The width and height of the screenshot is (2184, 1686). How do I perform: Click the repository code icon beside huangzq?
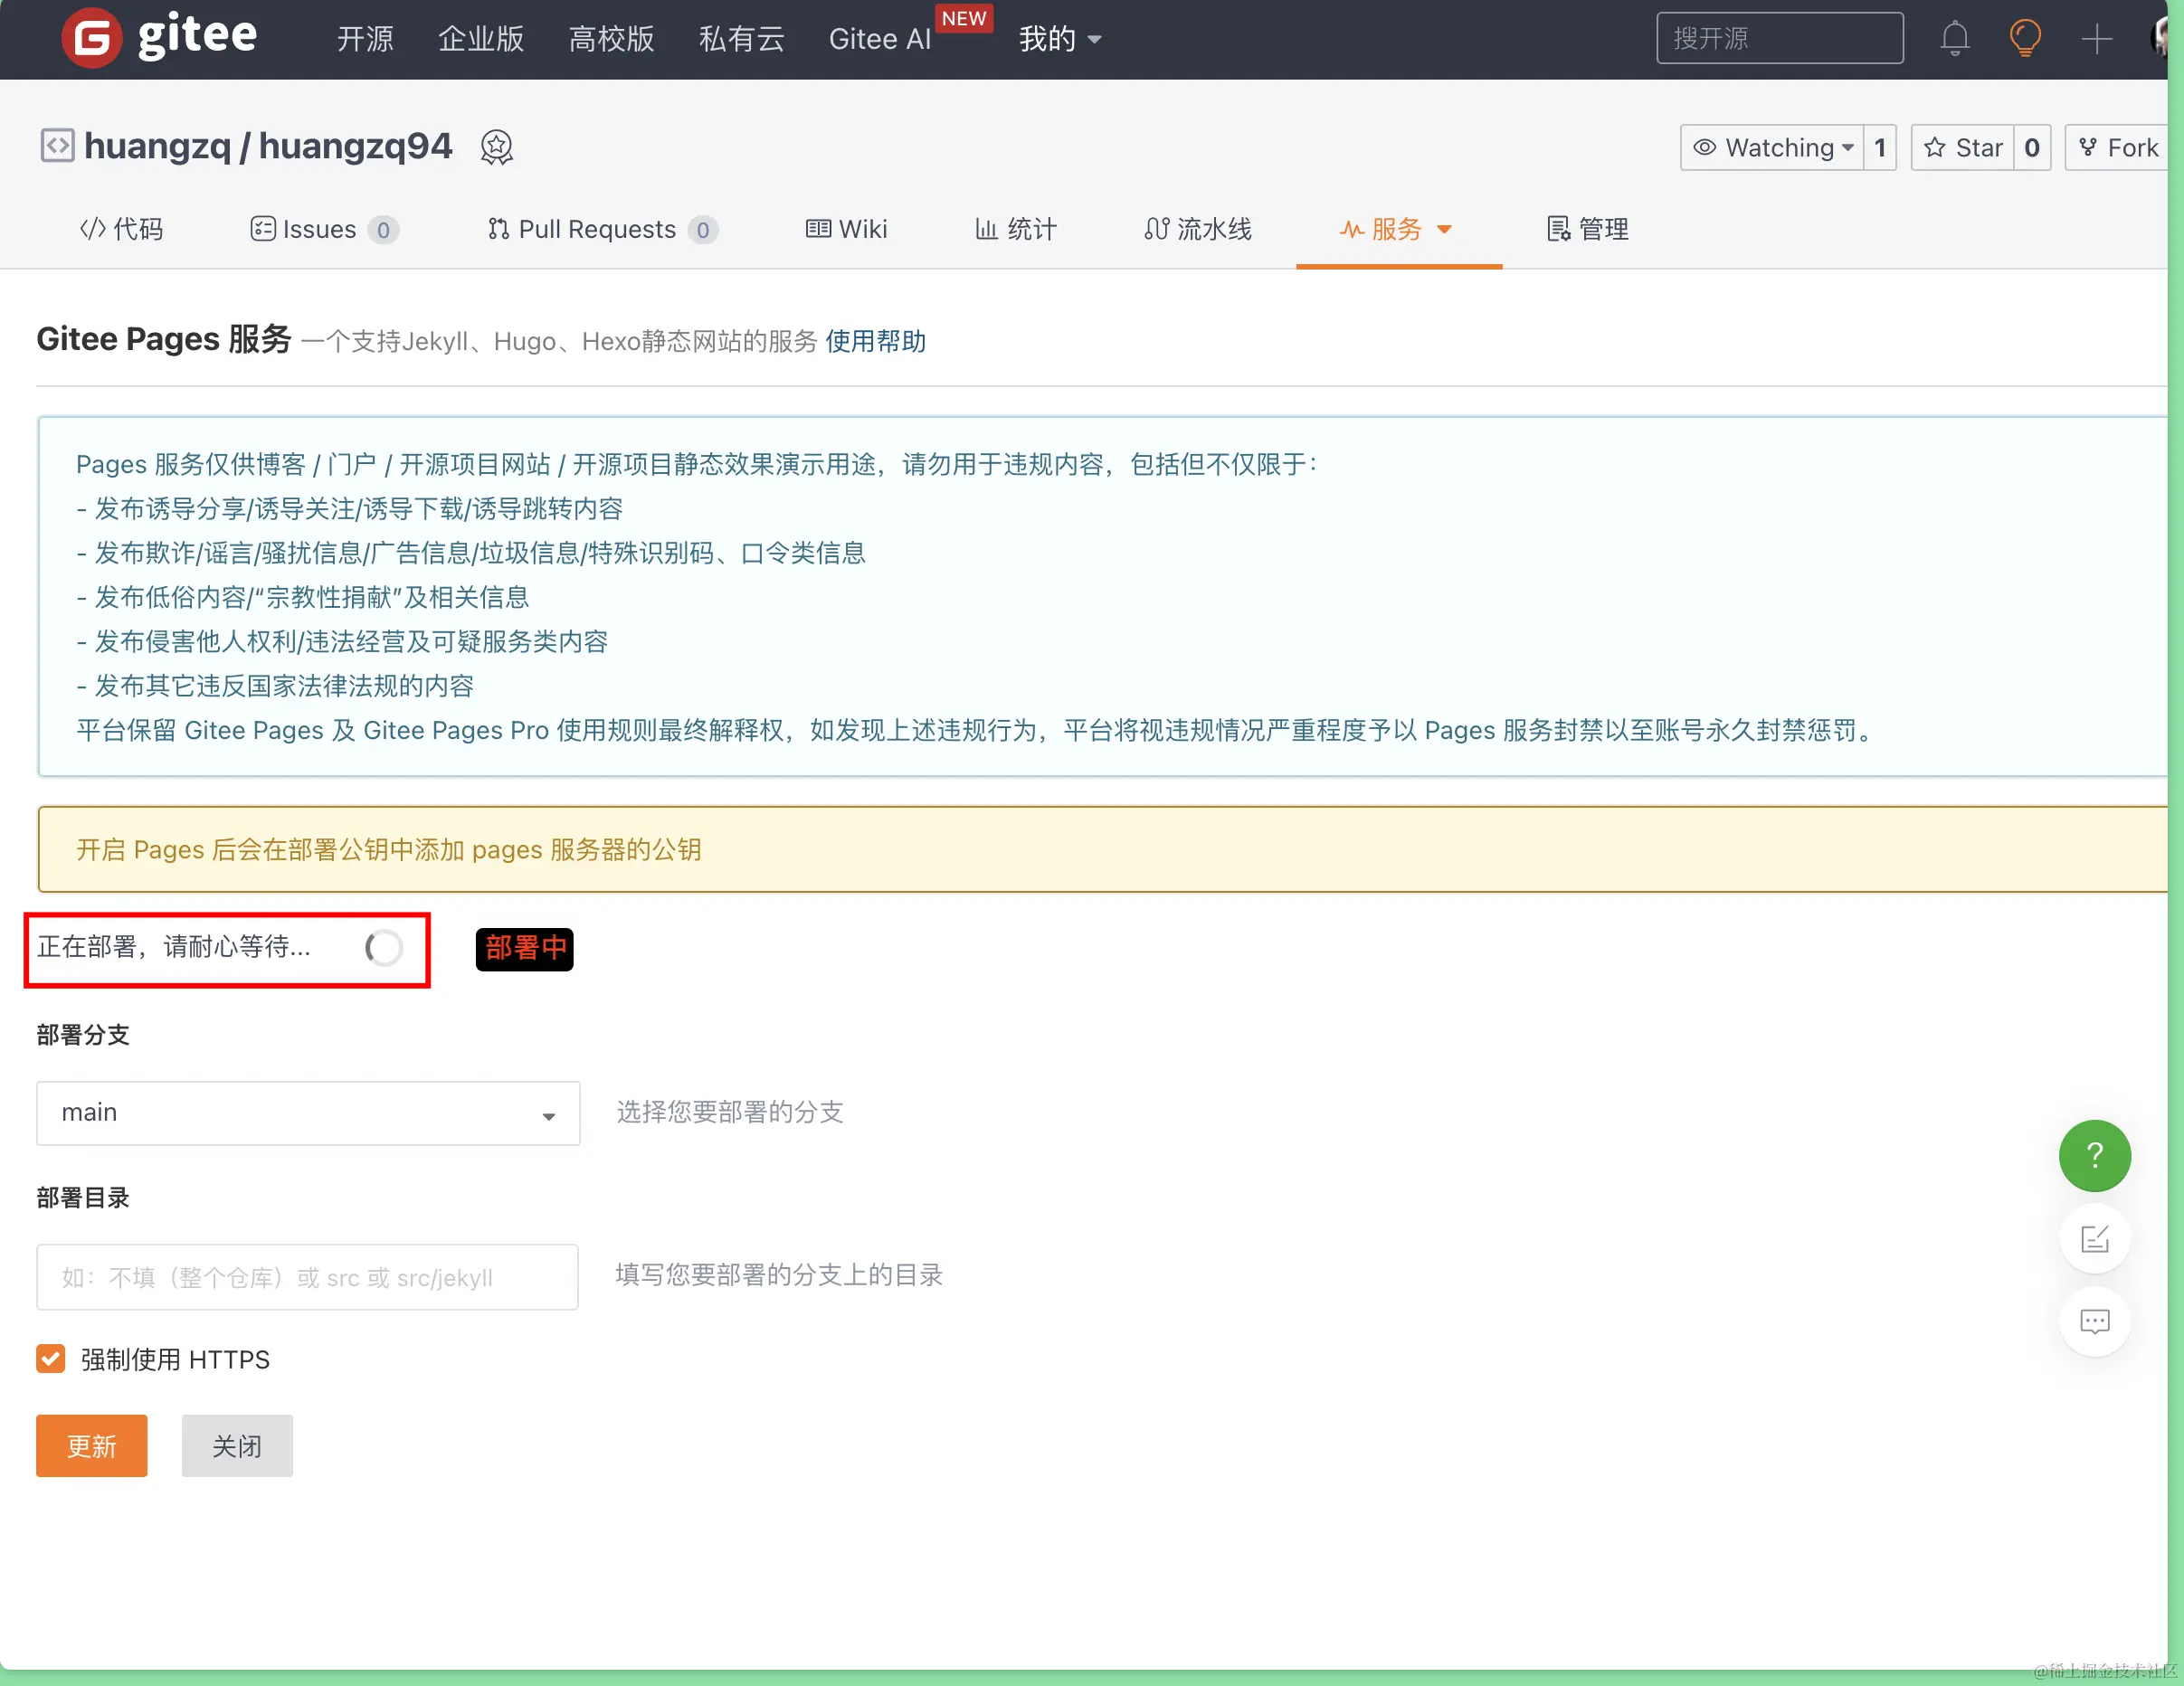point(57,146)
